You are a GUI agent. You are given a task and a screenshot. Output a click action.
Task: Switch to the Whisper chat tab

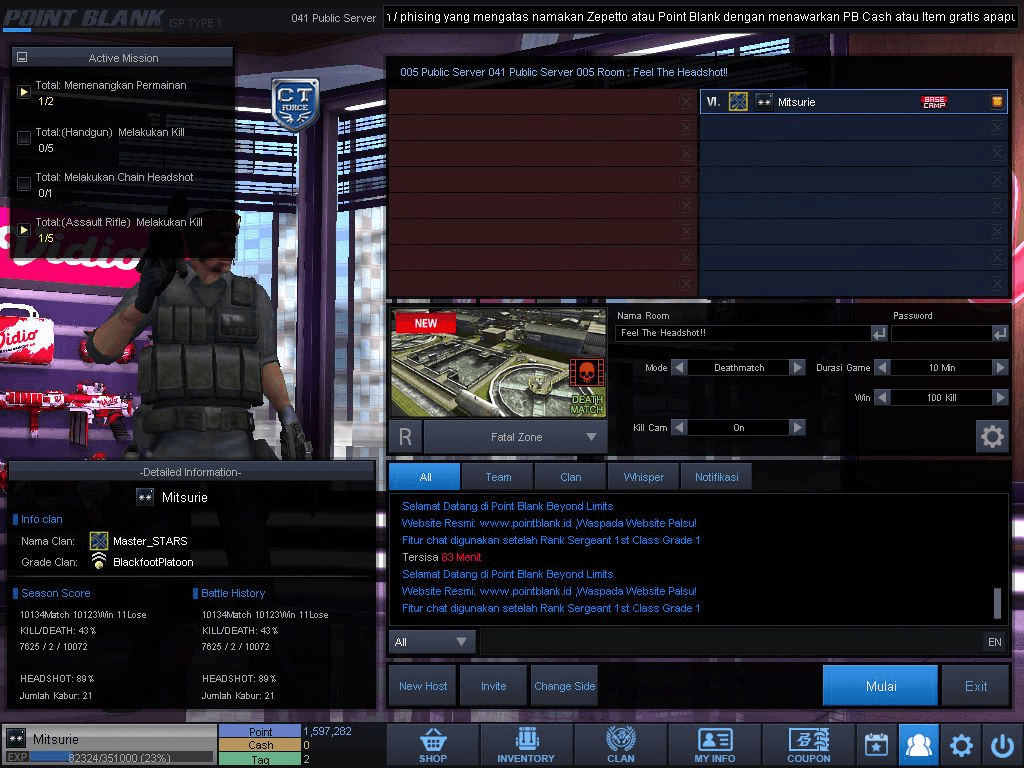(643, 477)
